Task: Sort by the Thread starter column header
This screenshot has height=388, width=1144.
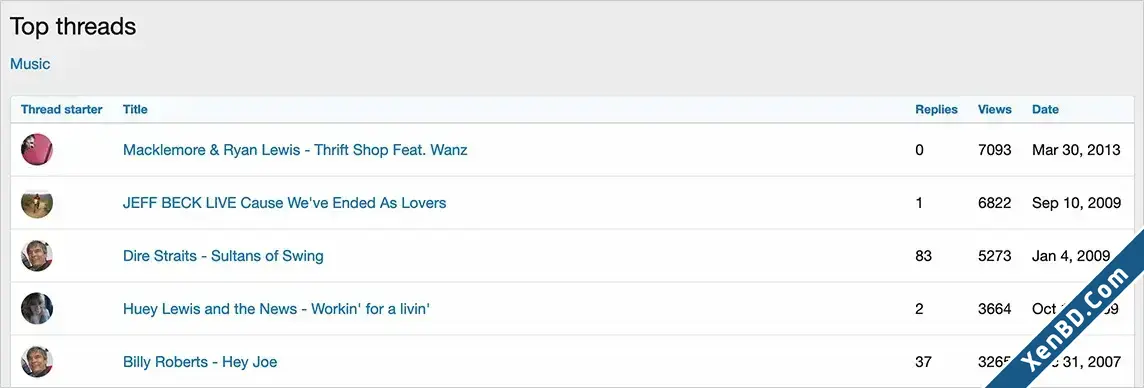Action: pos(62,109)
